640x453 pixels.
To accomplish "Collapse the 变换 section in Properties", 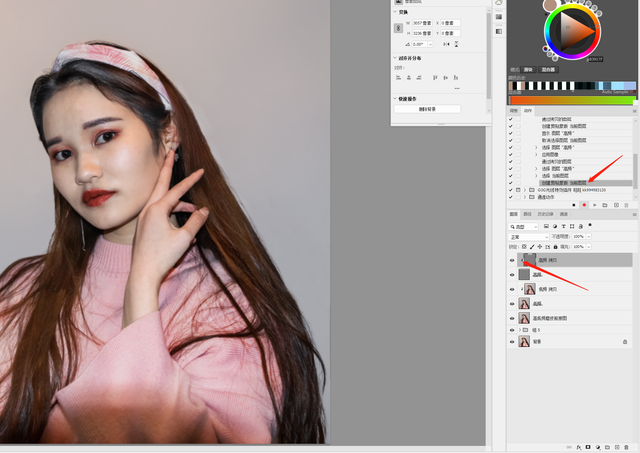I will (395, 12).
